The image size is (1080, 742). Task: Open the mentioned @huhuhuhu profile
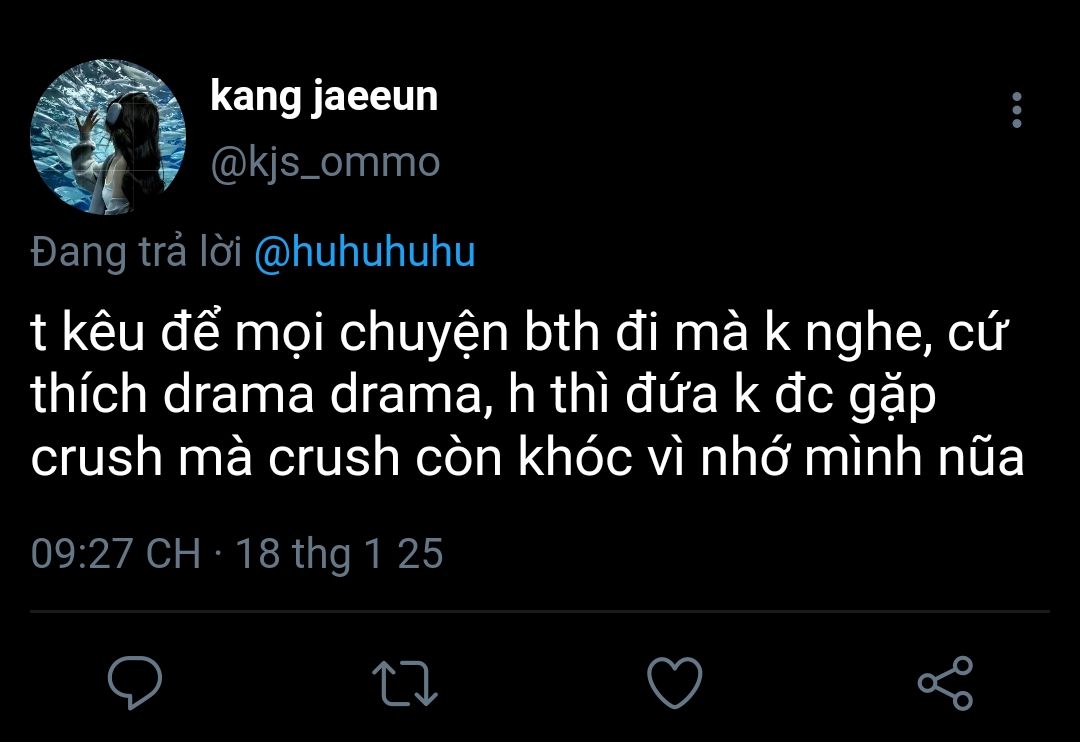click(x=365, y=253)
